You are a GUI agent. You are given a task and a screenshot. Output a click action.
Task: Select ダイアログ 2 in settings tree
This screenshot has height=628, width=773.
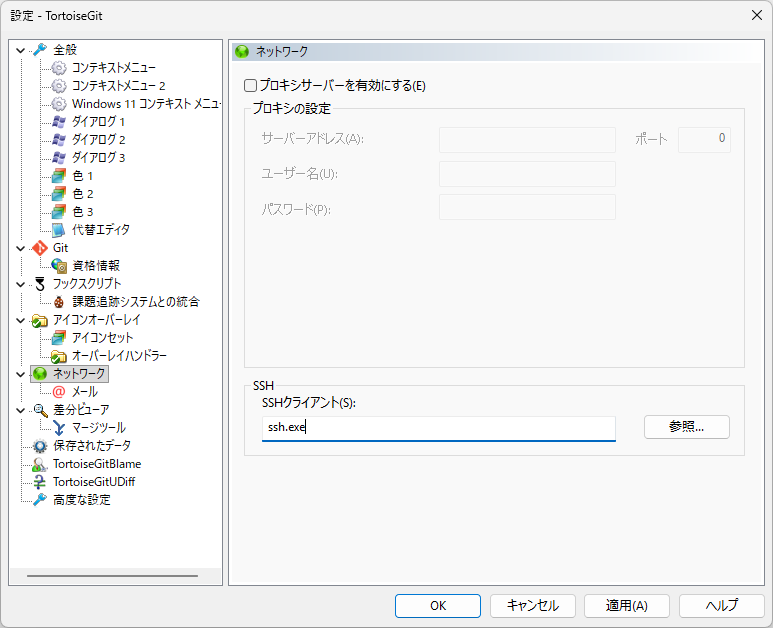(99, 140)
